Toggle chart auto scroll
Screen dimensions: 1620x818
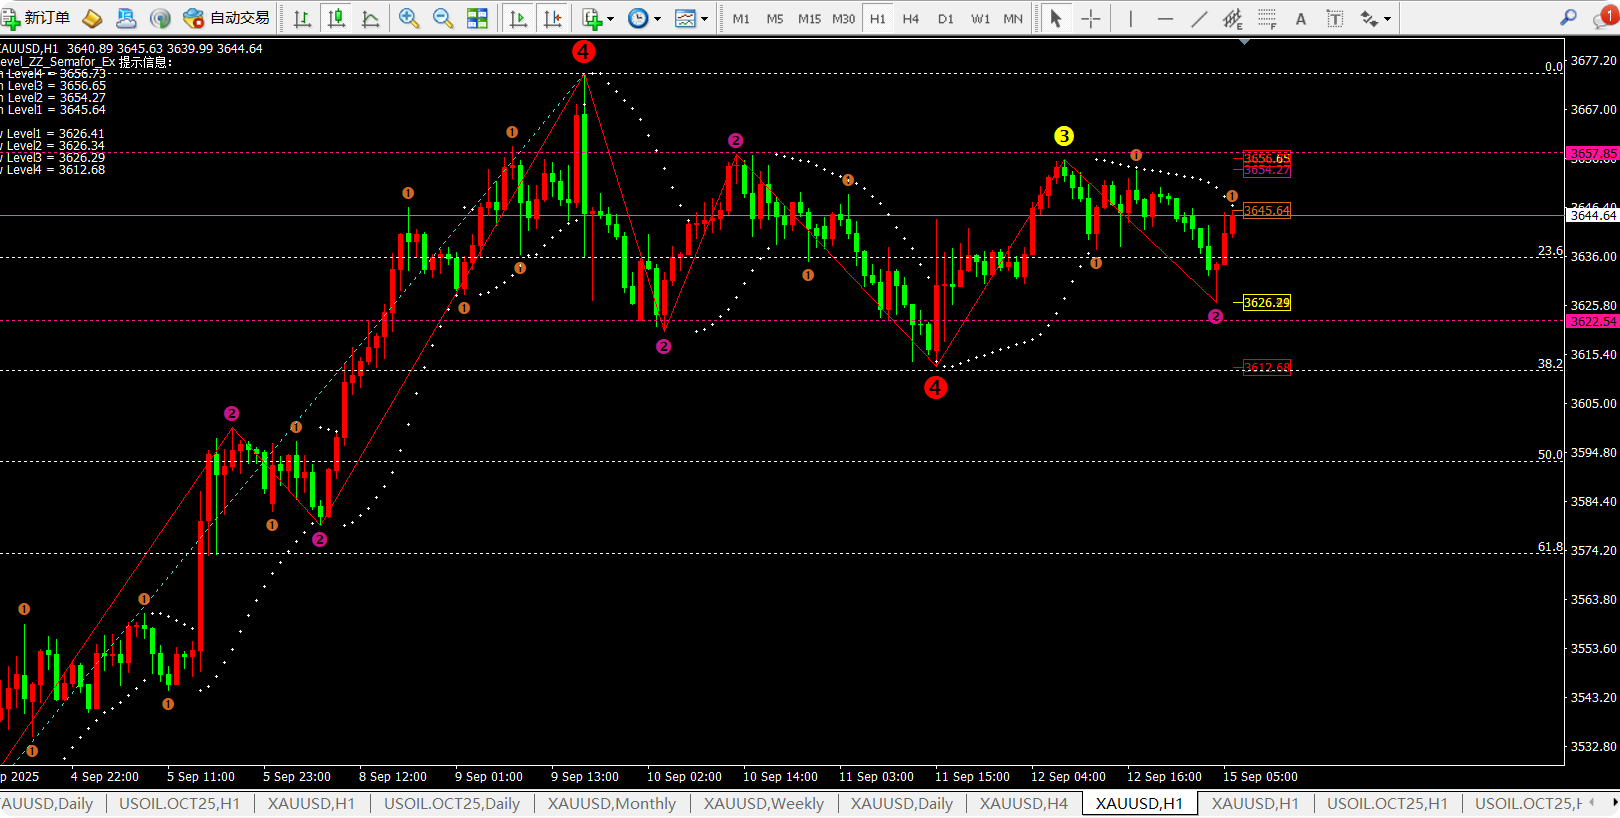click(517, 18)
